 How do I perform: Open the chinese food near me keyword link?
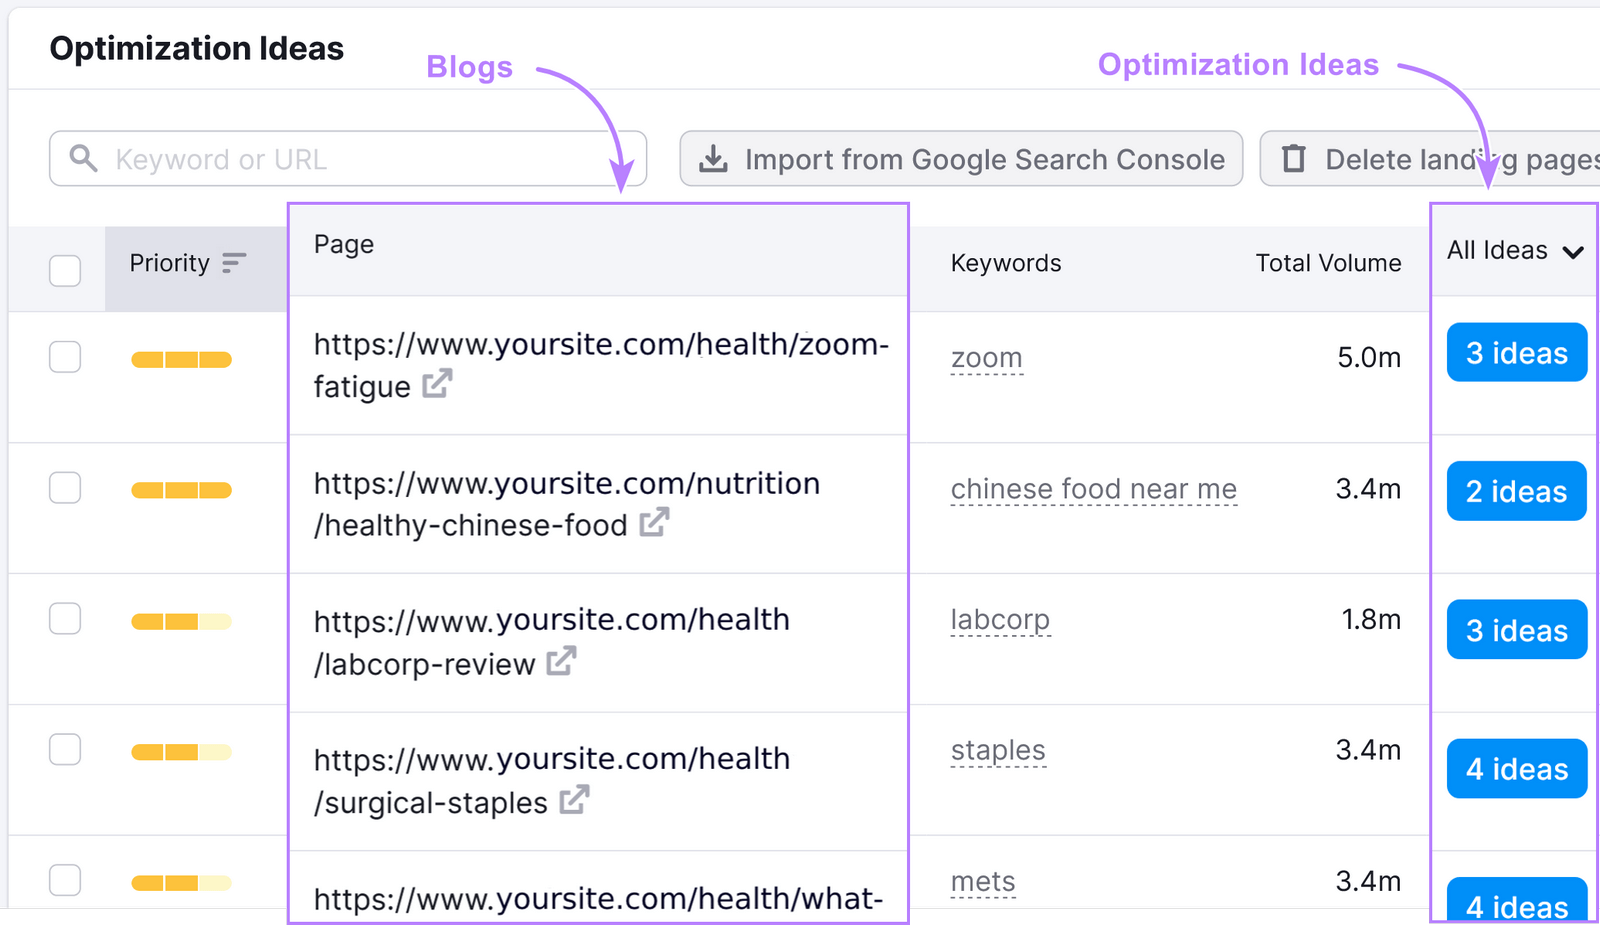pos(1092,489)
